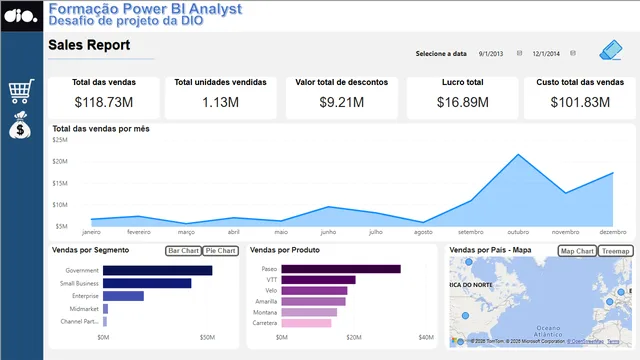640x360 pixels.
Task: Click 'Total das vendas por mês' title
Action: click(x=101, y=129)
